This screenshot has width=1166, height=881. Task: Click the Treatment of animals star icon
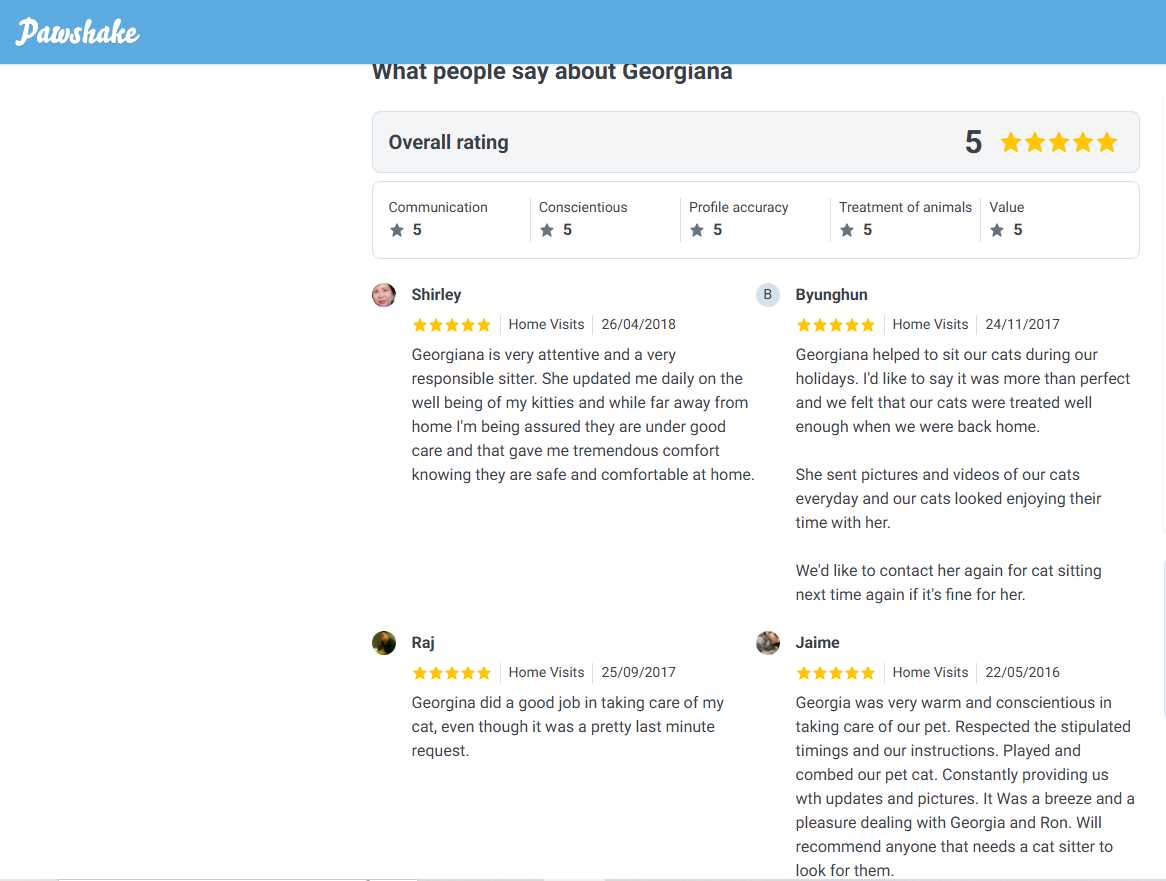coord(847,230)
